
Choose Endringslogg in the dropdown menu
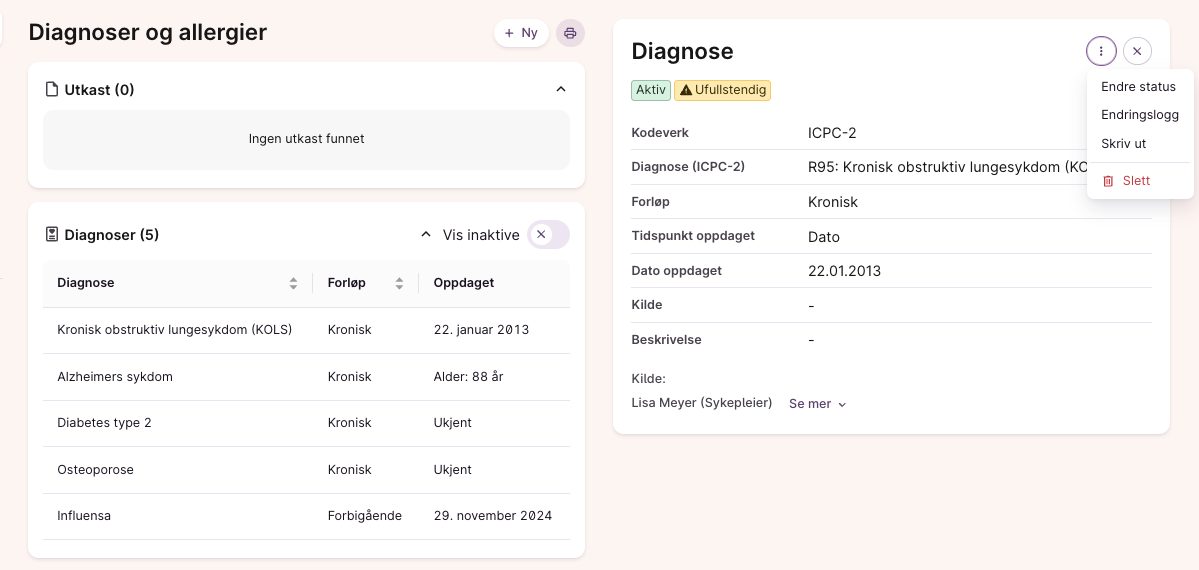point(1139,115)
